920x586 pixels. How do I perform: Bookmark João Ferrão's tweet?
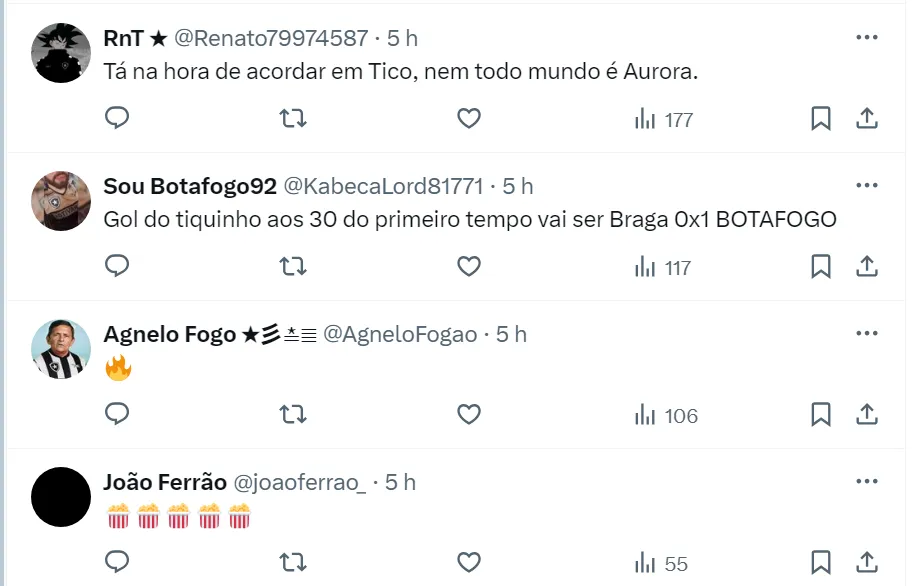[820, 563]
